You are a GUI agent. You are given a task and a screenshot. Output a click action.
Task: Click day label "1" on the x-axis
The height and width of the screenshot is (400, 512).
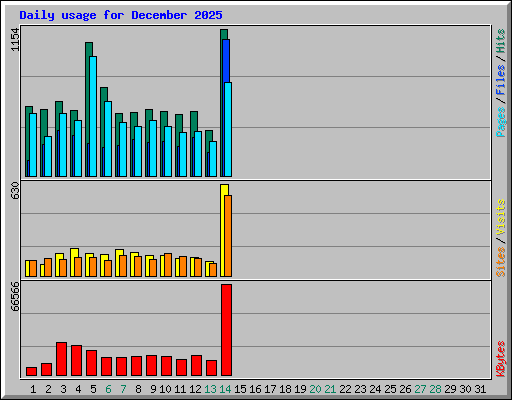[33, 389]
